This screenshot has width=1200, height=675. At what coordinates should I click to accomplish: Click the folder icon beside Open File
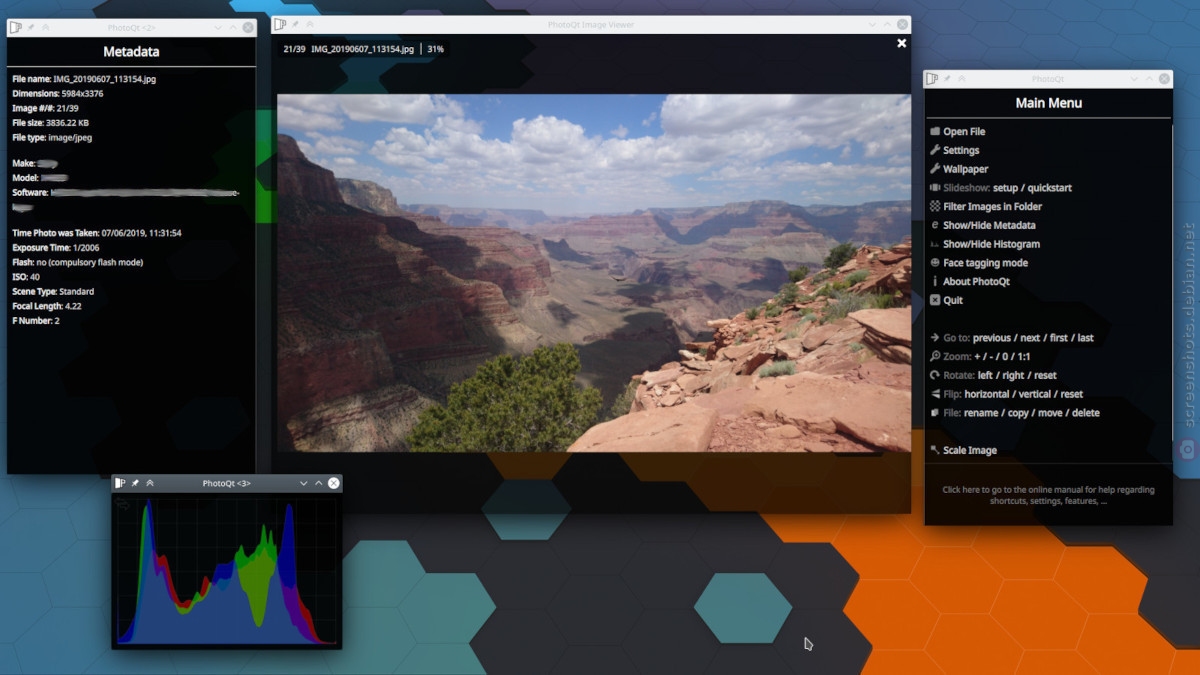(935, 131)
